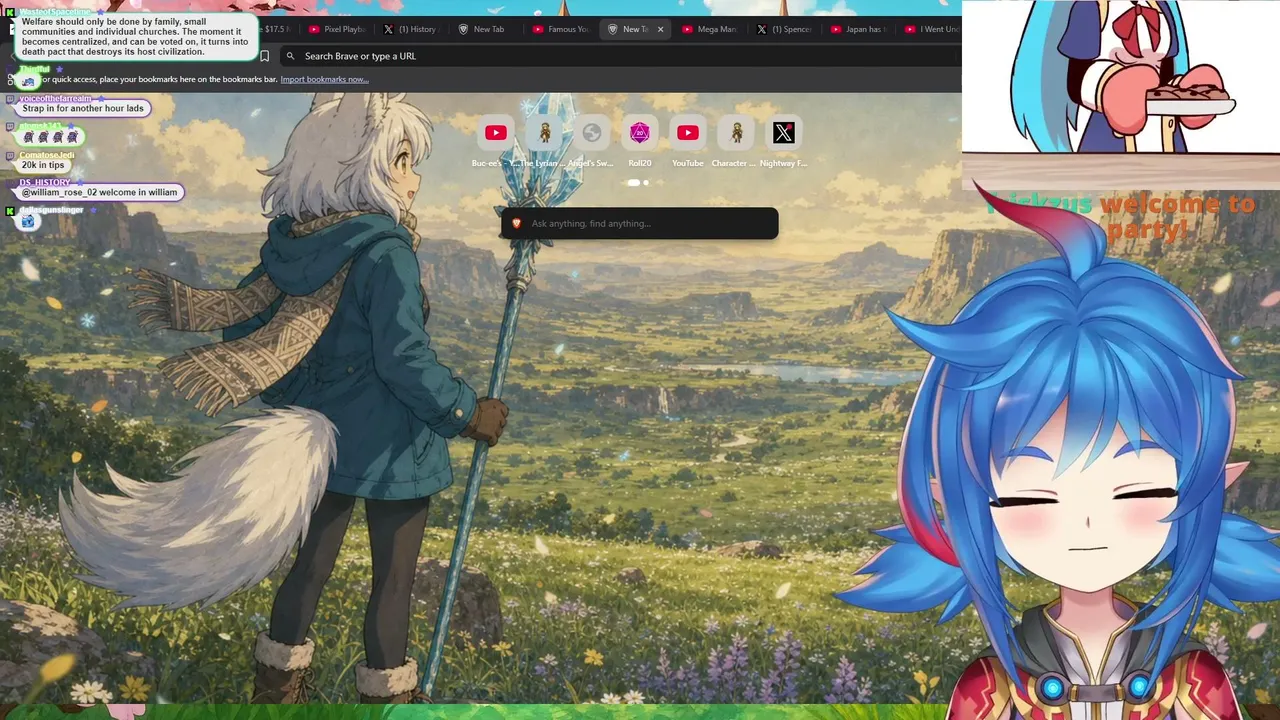Click the bookmark icon beside the address bar
This screenshot has height=720, width=1280.
(264, 56)
